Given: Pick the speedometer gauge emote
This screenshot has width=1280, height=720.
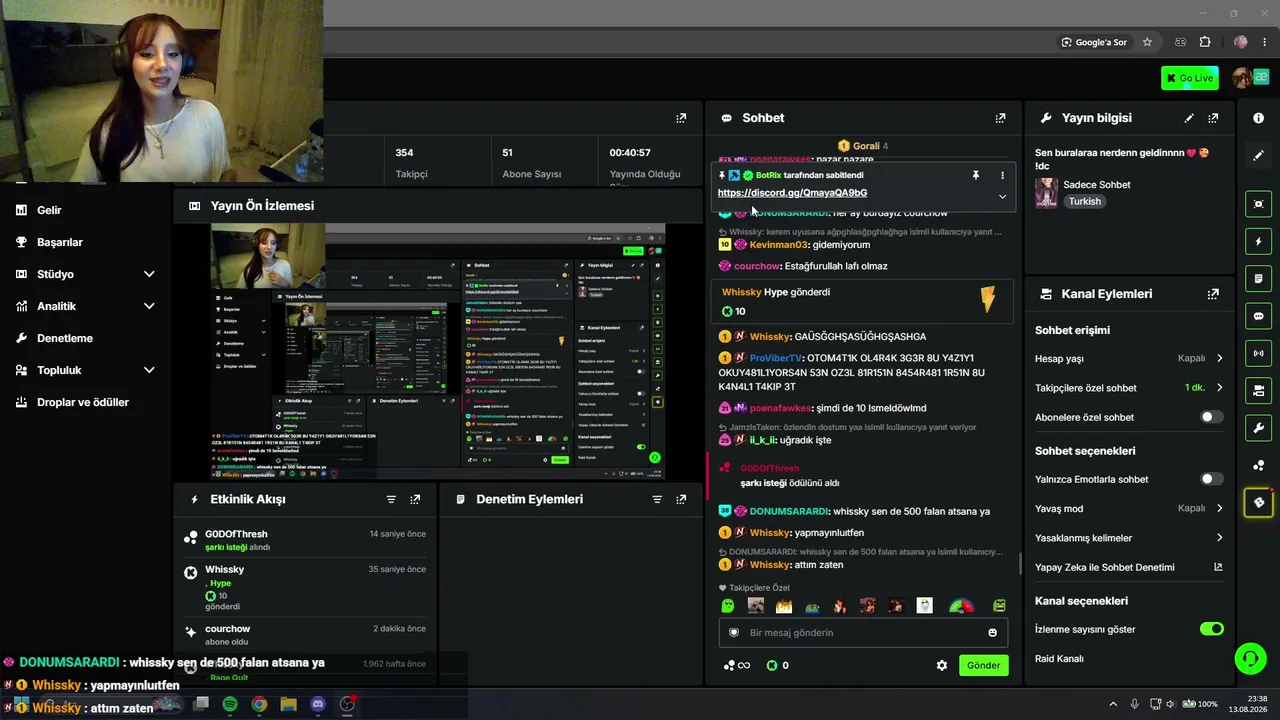Looking at the screenshot, I should click(x=961, y=606).
